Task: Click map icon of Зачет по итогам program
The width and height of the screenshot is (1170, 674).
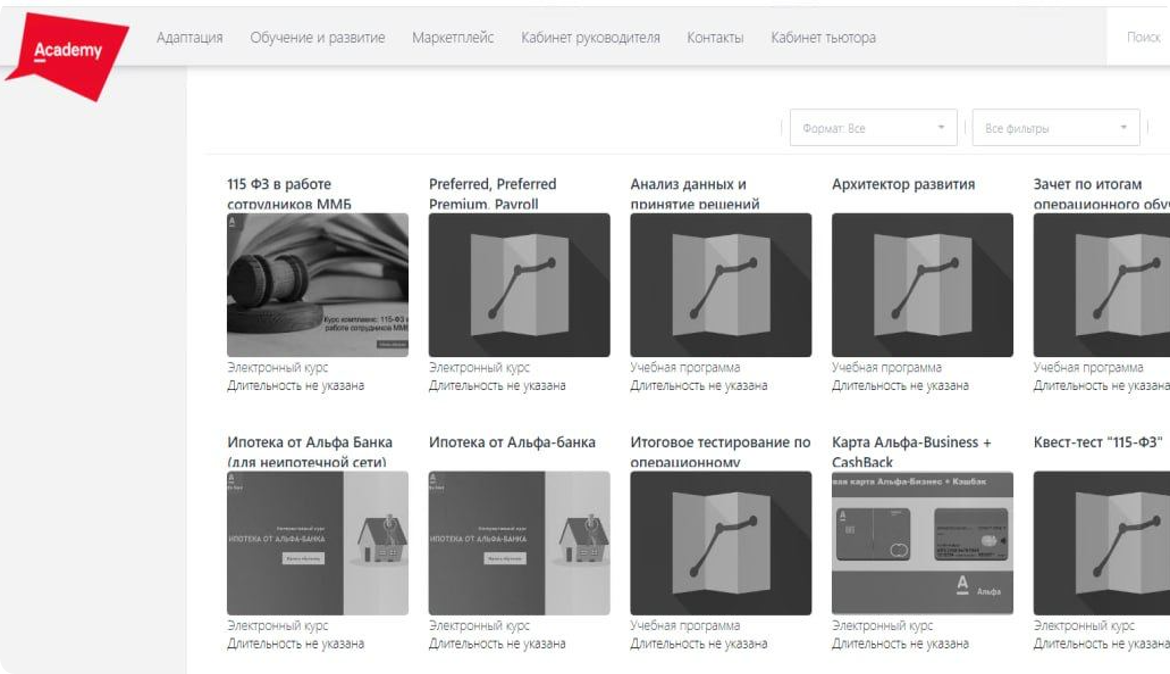Action: coord(1101,285)
